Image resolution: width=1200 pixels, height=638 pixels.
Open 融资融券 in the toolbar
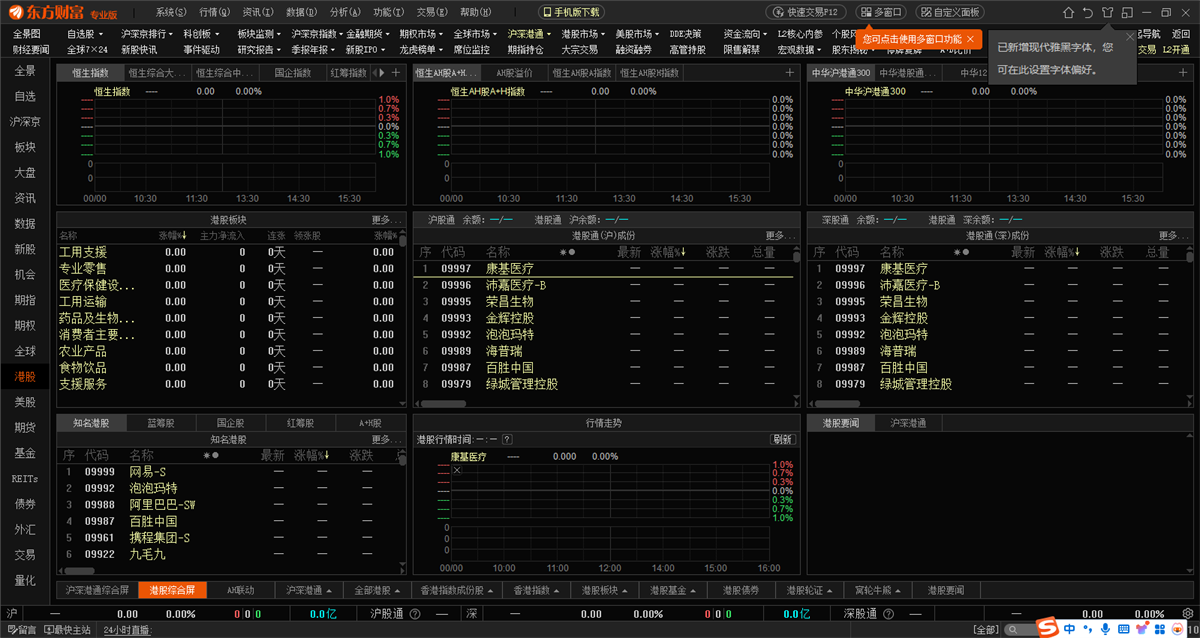point(634,49)
